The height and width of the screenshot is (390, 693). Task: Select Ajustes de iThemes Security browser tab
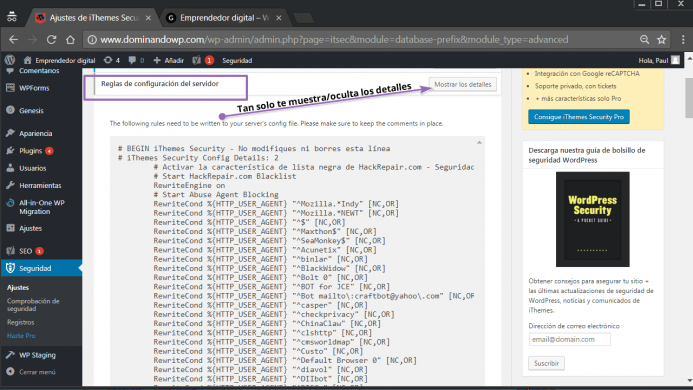click(93, 18)
